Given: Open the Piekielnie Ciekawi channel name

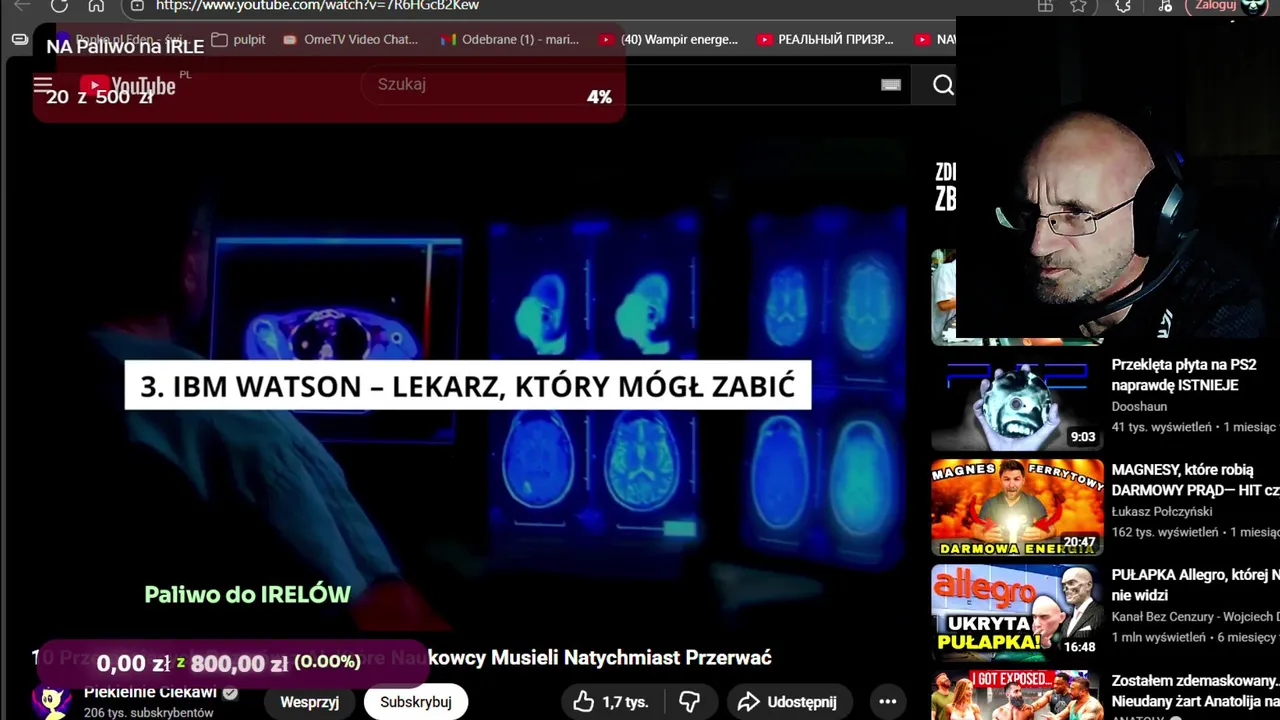Looking at the screenshot, I should pyautogui.click(x=150, y=692).
